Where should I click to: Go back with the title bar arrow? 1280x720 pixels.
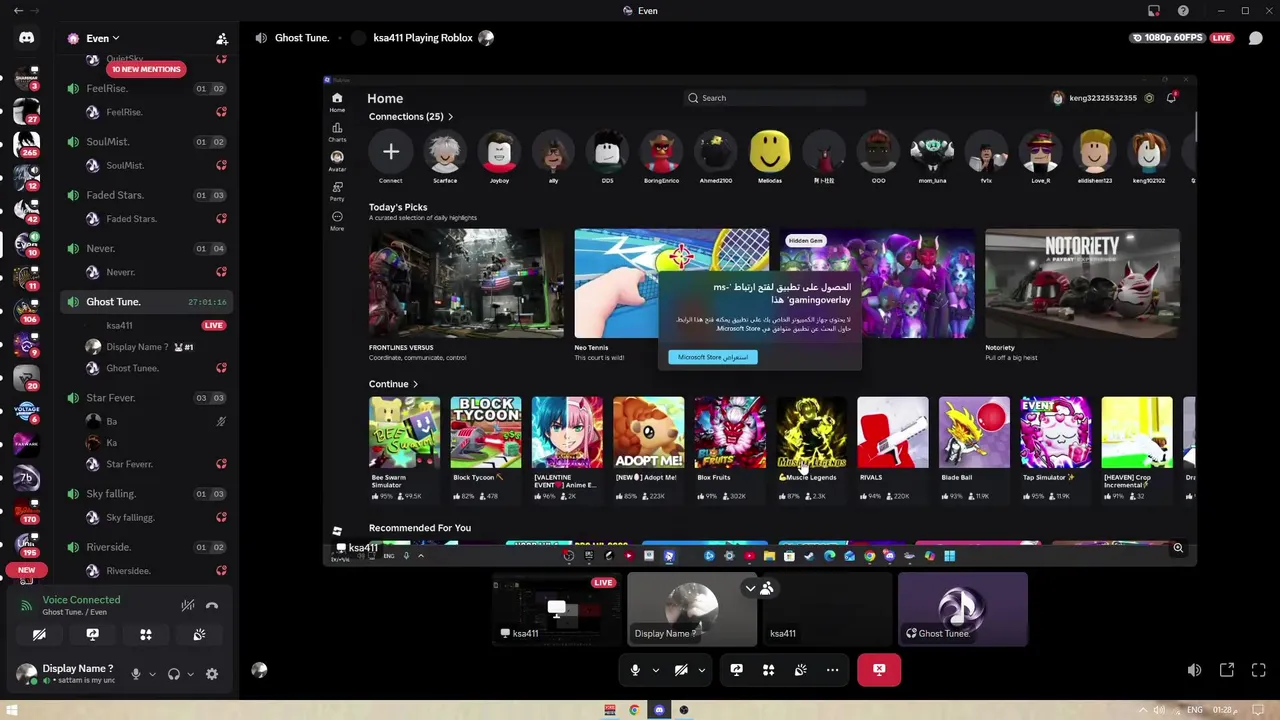click(x=18, y=11)
